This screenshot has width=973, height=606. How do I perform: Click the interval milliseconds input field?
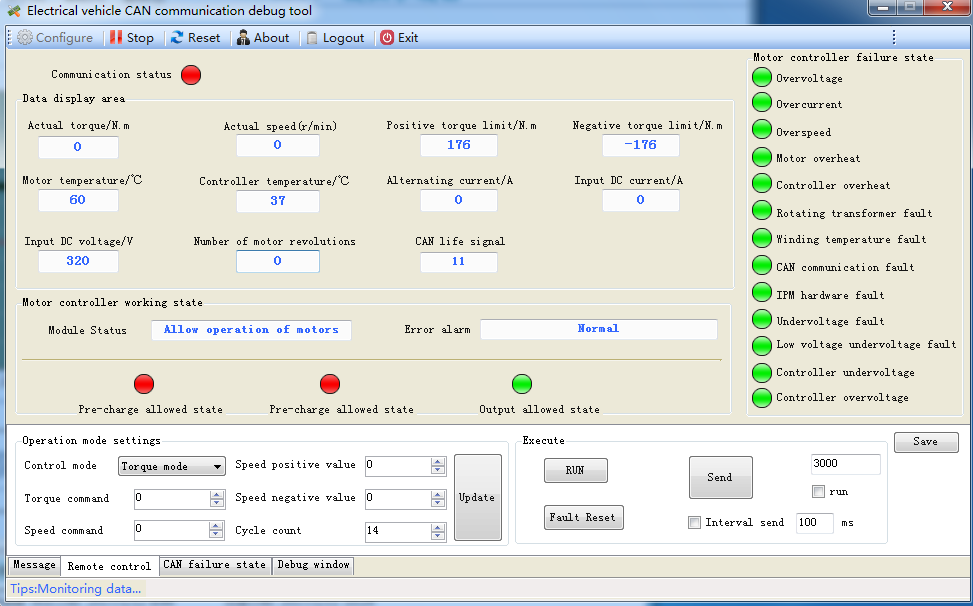[x=815, y=523]
